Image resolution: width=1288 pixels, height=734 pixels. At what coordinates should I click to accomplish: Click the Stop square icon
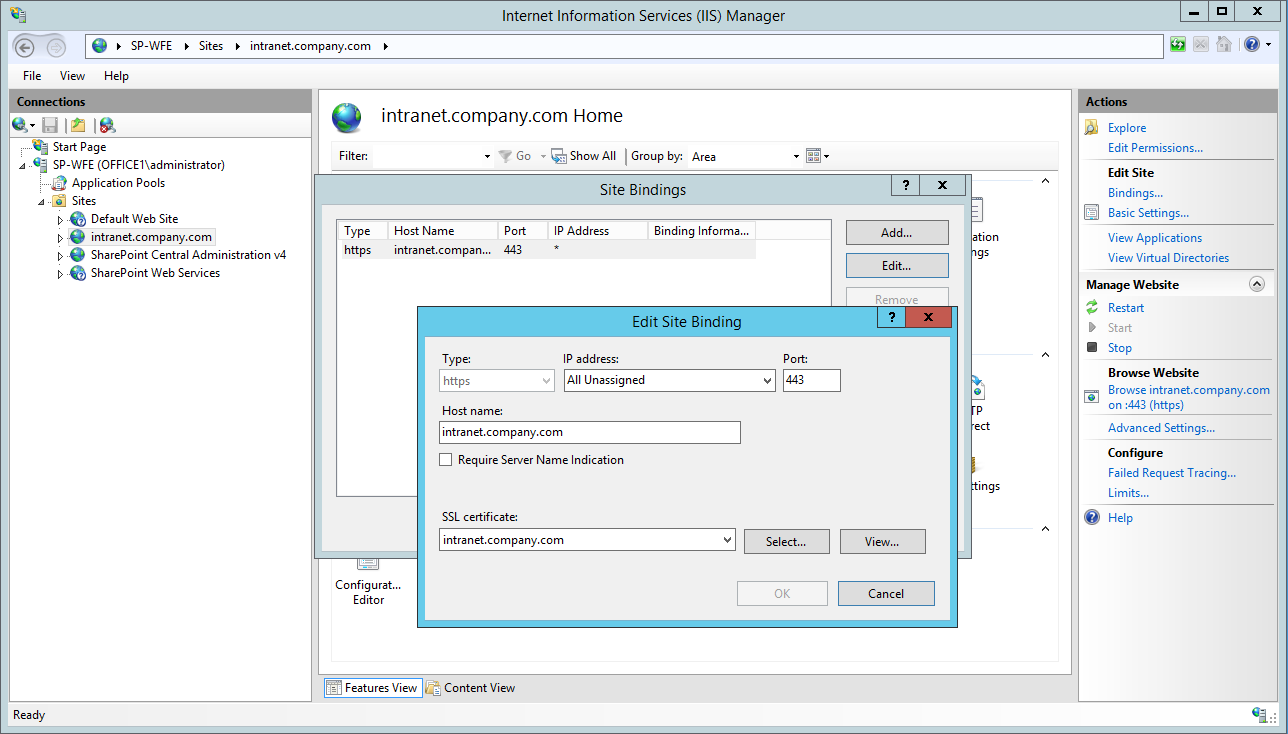click(x=1092, y=348)
